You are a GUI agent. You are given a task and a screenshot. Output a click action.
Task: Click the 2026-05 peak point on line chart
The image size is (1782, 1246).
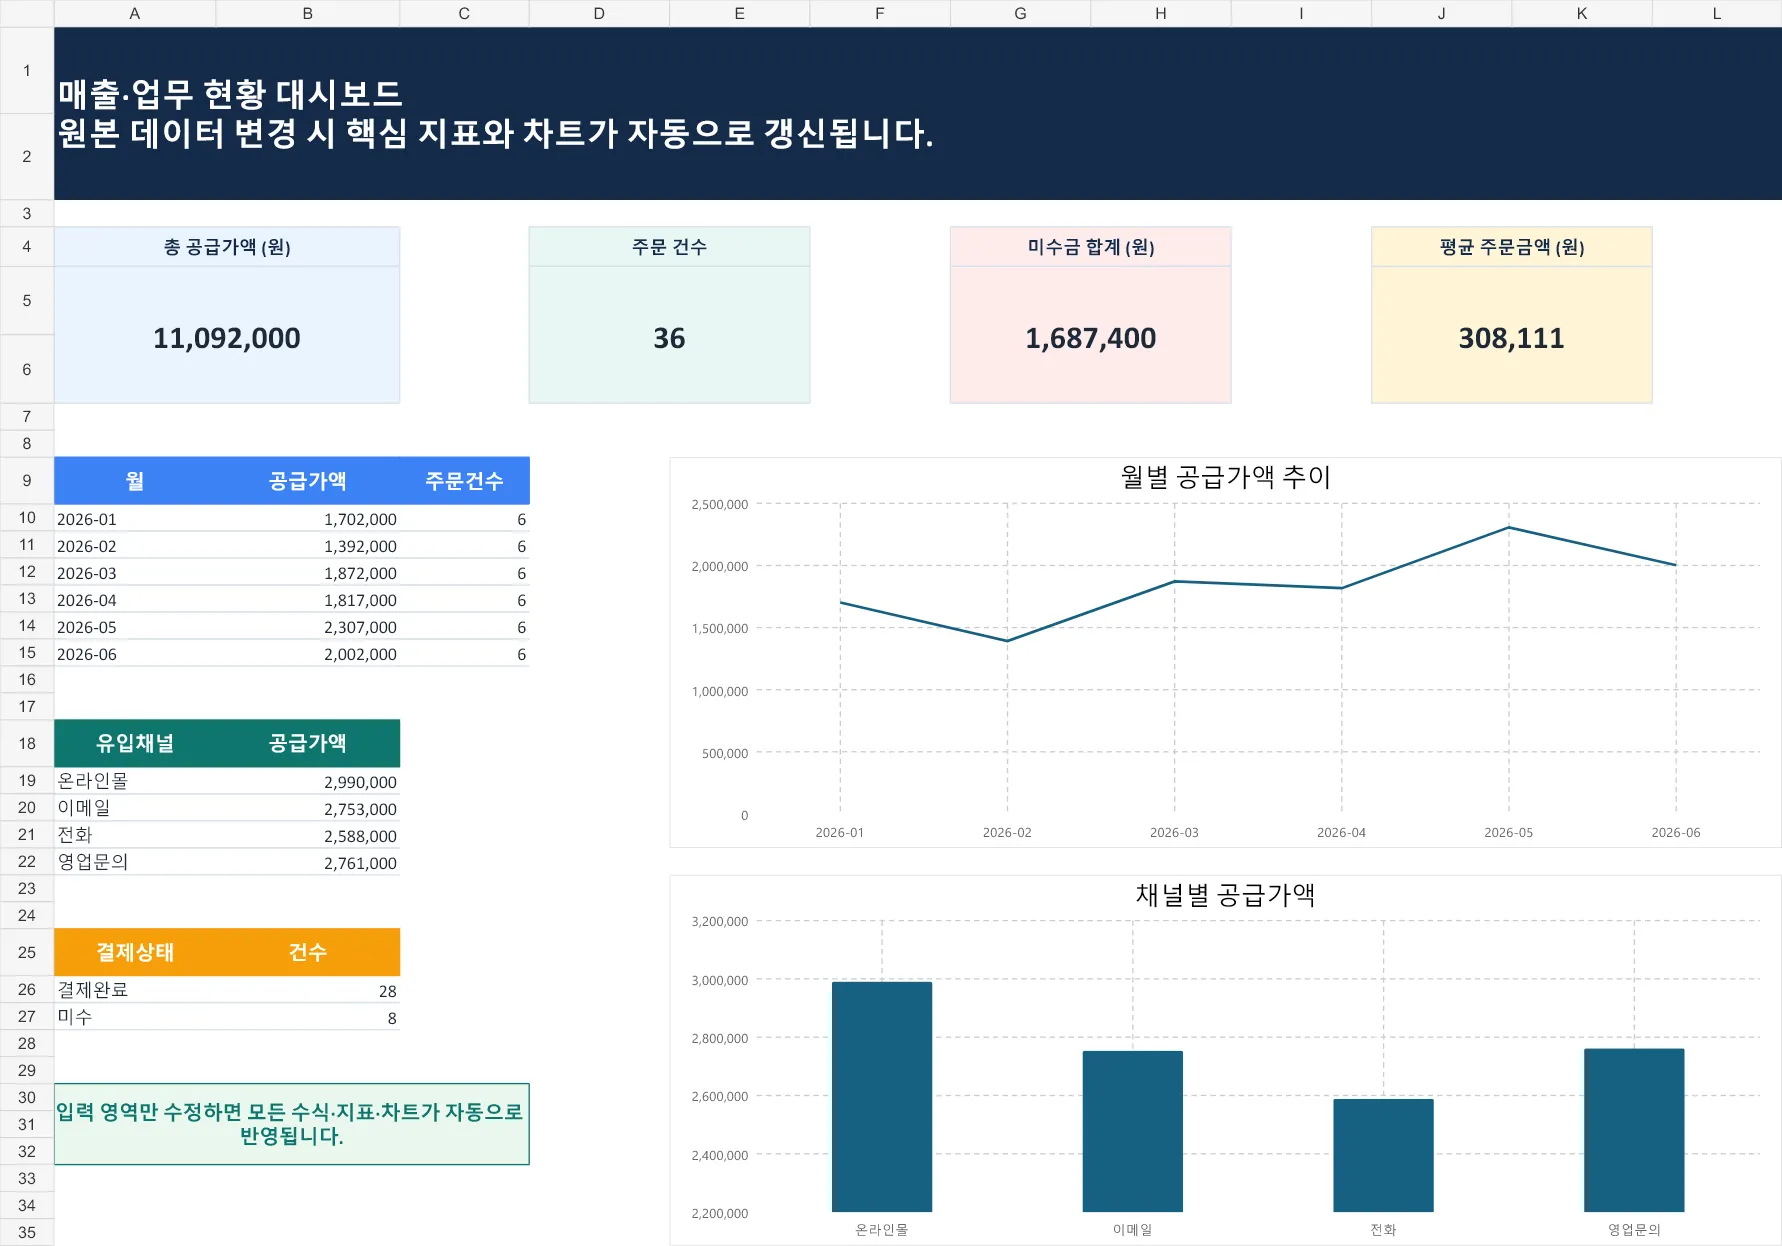click(x=1508, y=527)
